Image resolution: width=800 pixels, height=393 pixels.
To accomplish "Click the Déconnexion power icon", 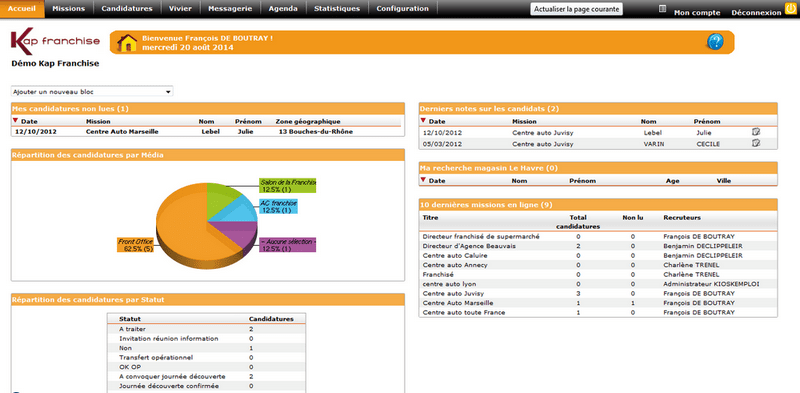I will click(790, 9).
